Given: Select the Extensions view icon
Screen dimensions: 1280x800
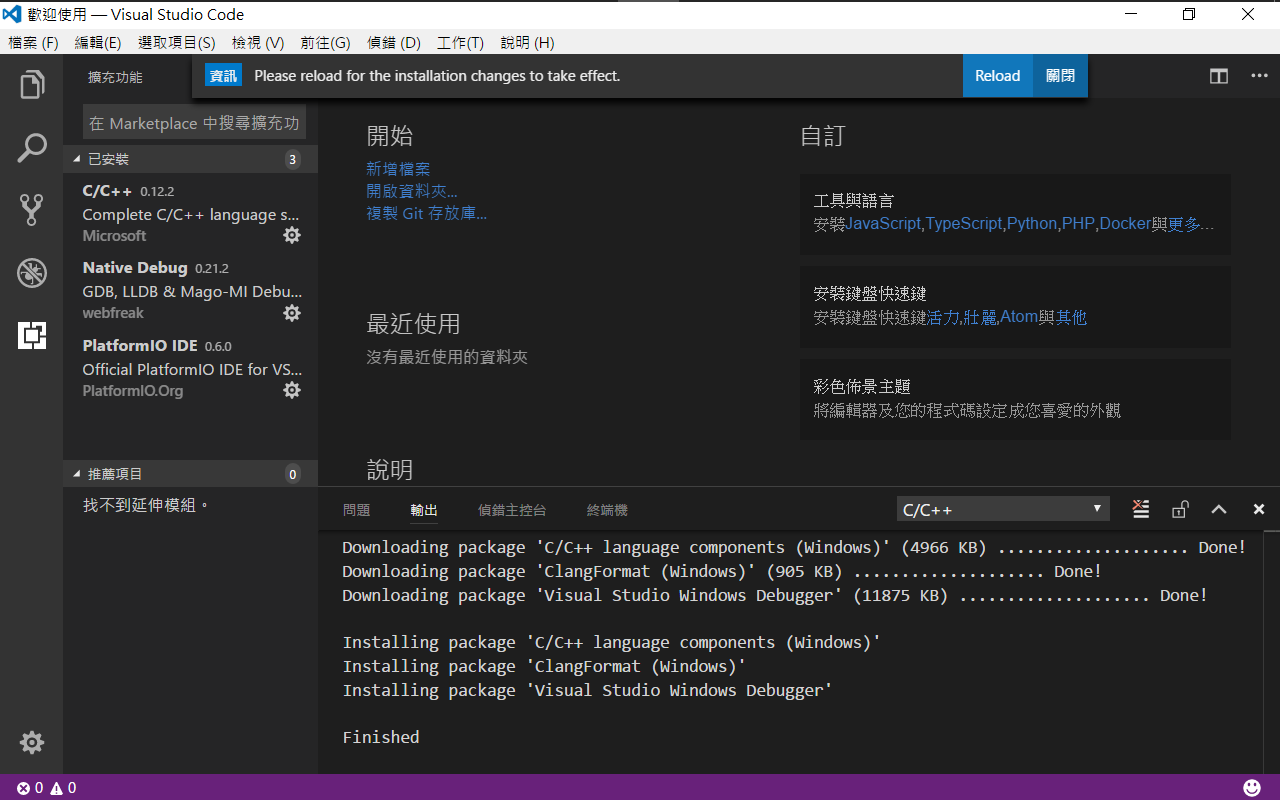Looking at the screenshot, I should 31,335.
